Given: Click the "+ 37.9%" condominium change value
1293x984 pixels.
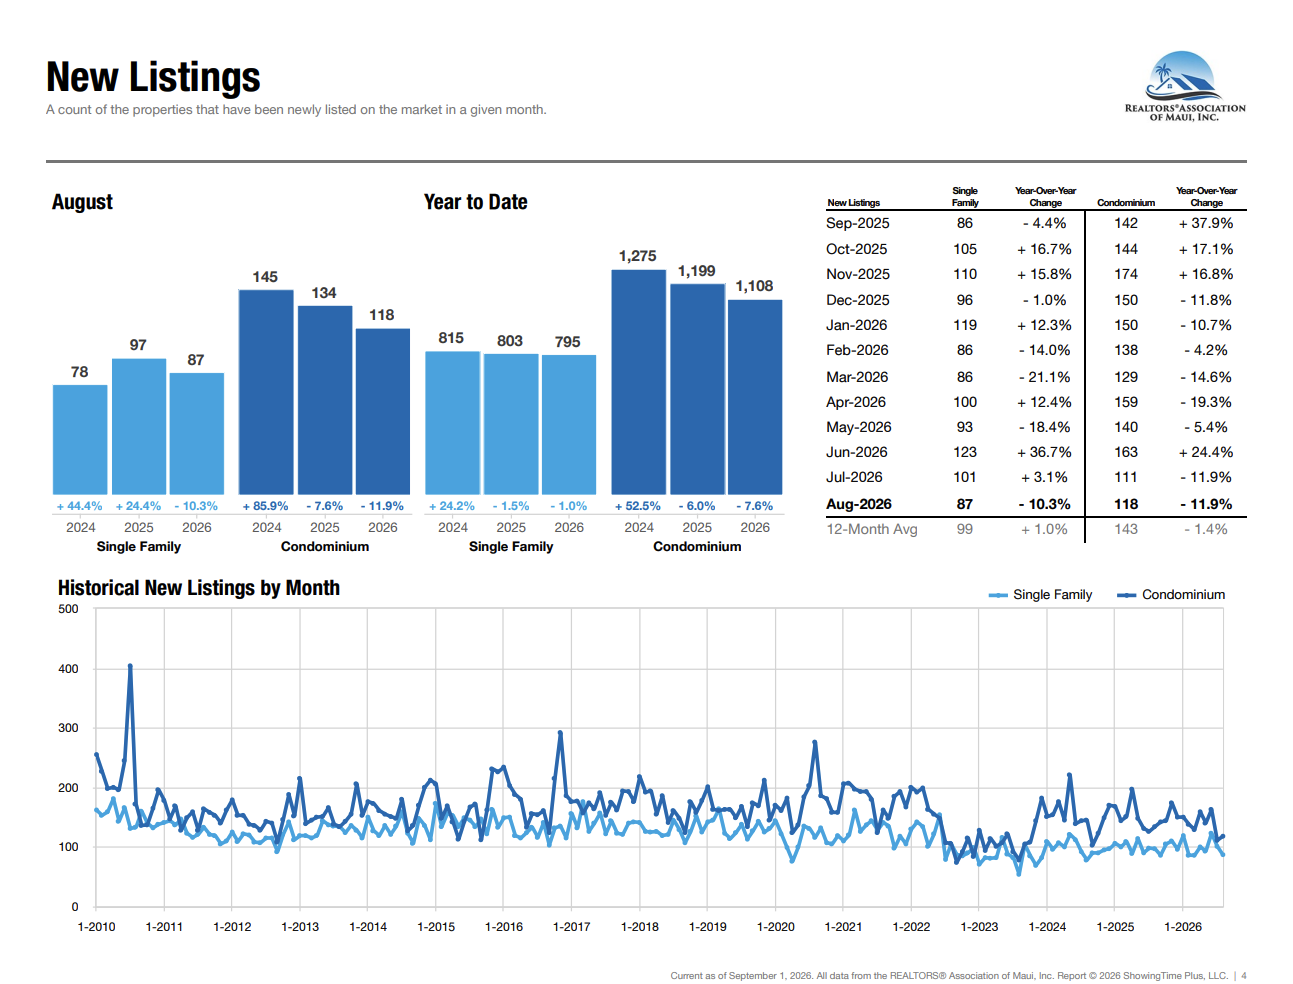Looking at the screenshot, I should point(1205,223).
